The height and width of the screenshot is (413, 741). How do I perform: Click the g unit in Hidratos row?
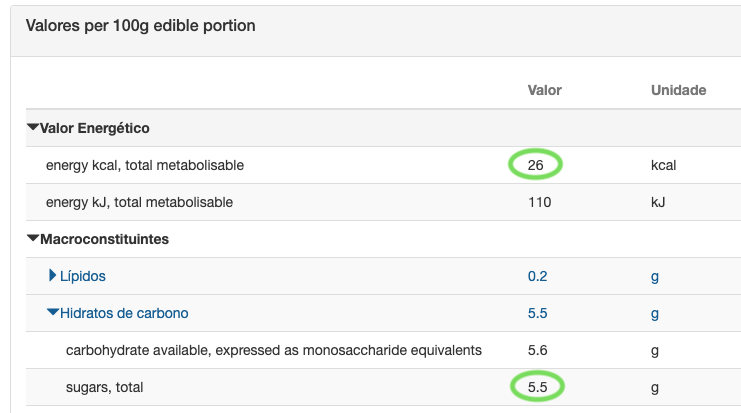[655, 314]
